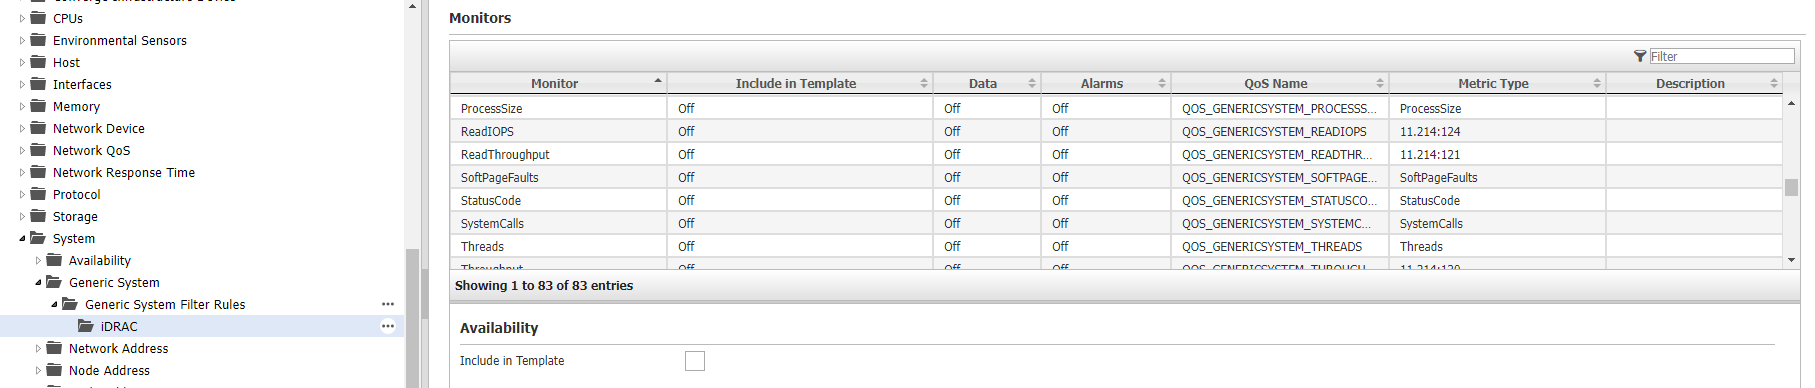
Task: Click the filter funnel icon
Action: [1640, 56]
